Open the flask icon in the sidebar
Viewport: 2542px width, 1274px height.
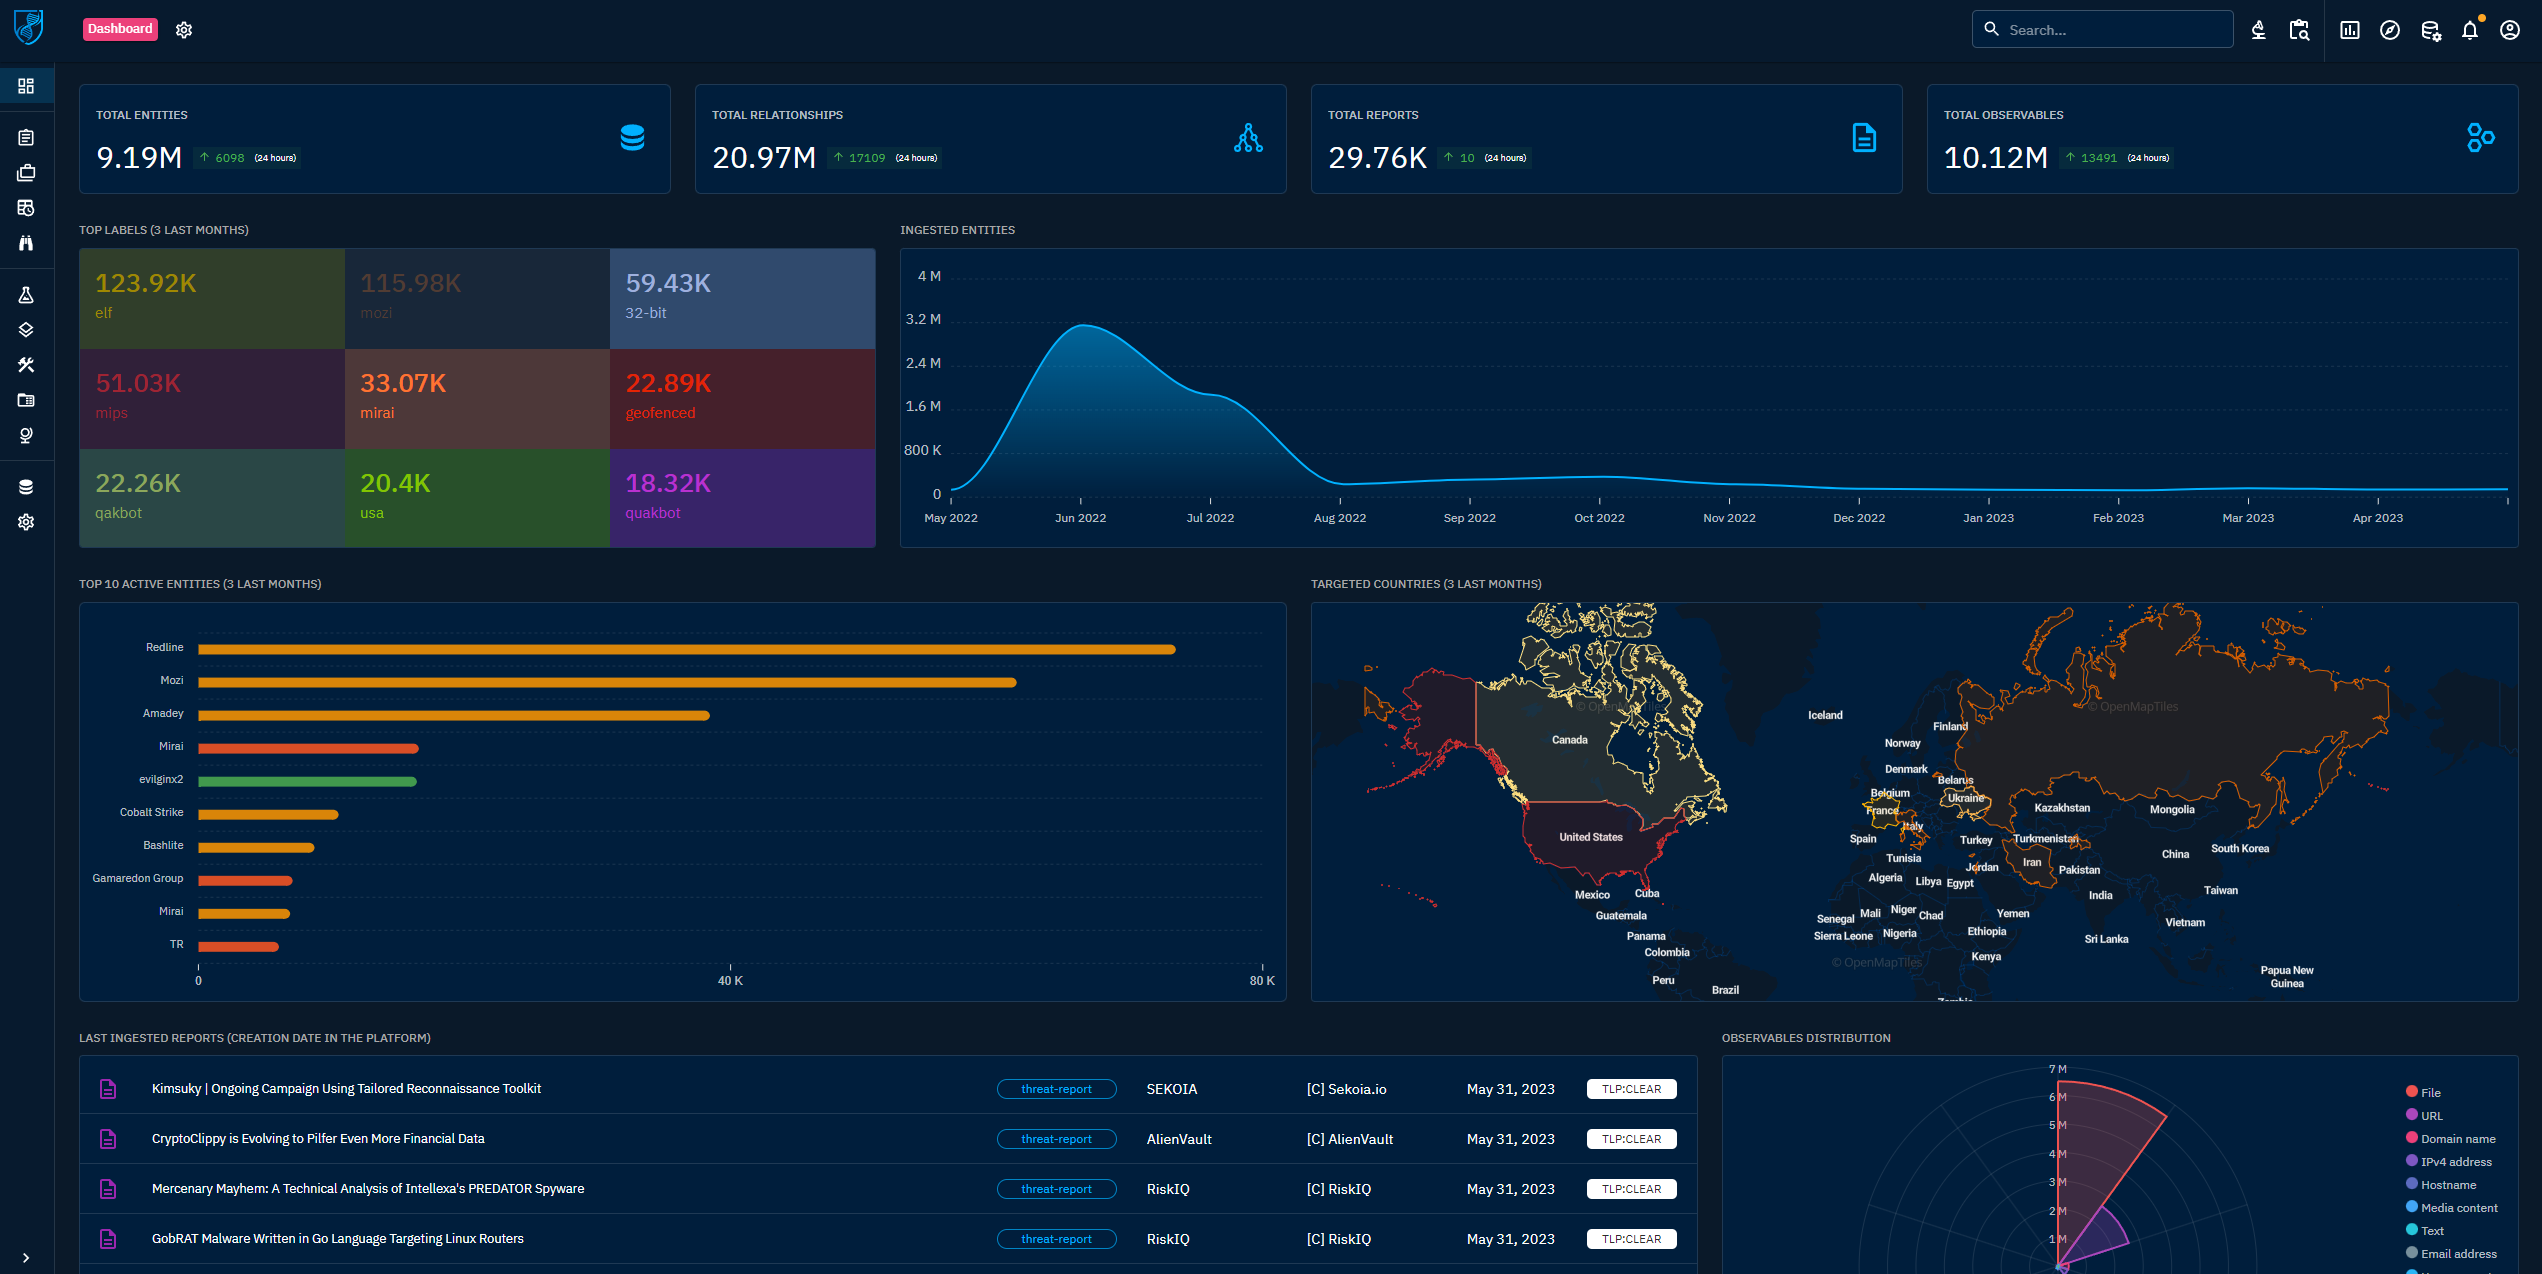click(x=26, y=295)
